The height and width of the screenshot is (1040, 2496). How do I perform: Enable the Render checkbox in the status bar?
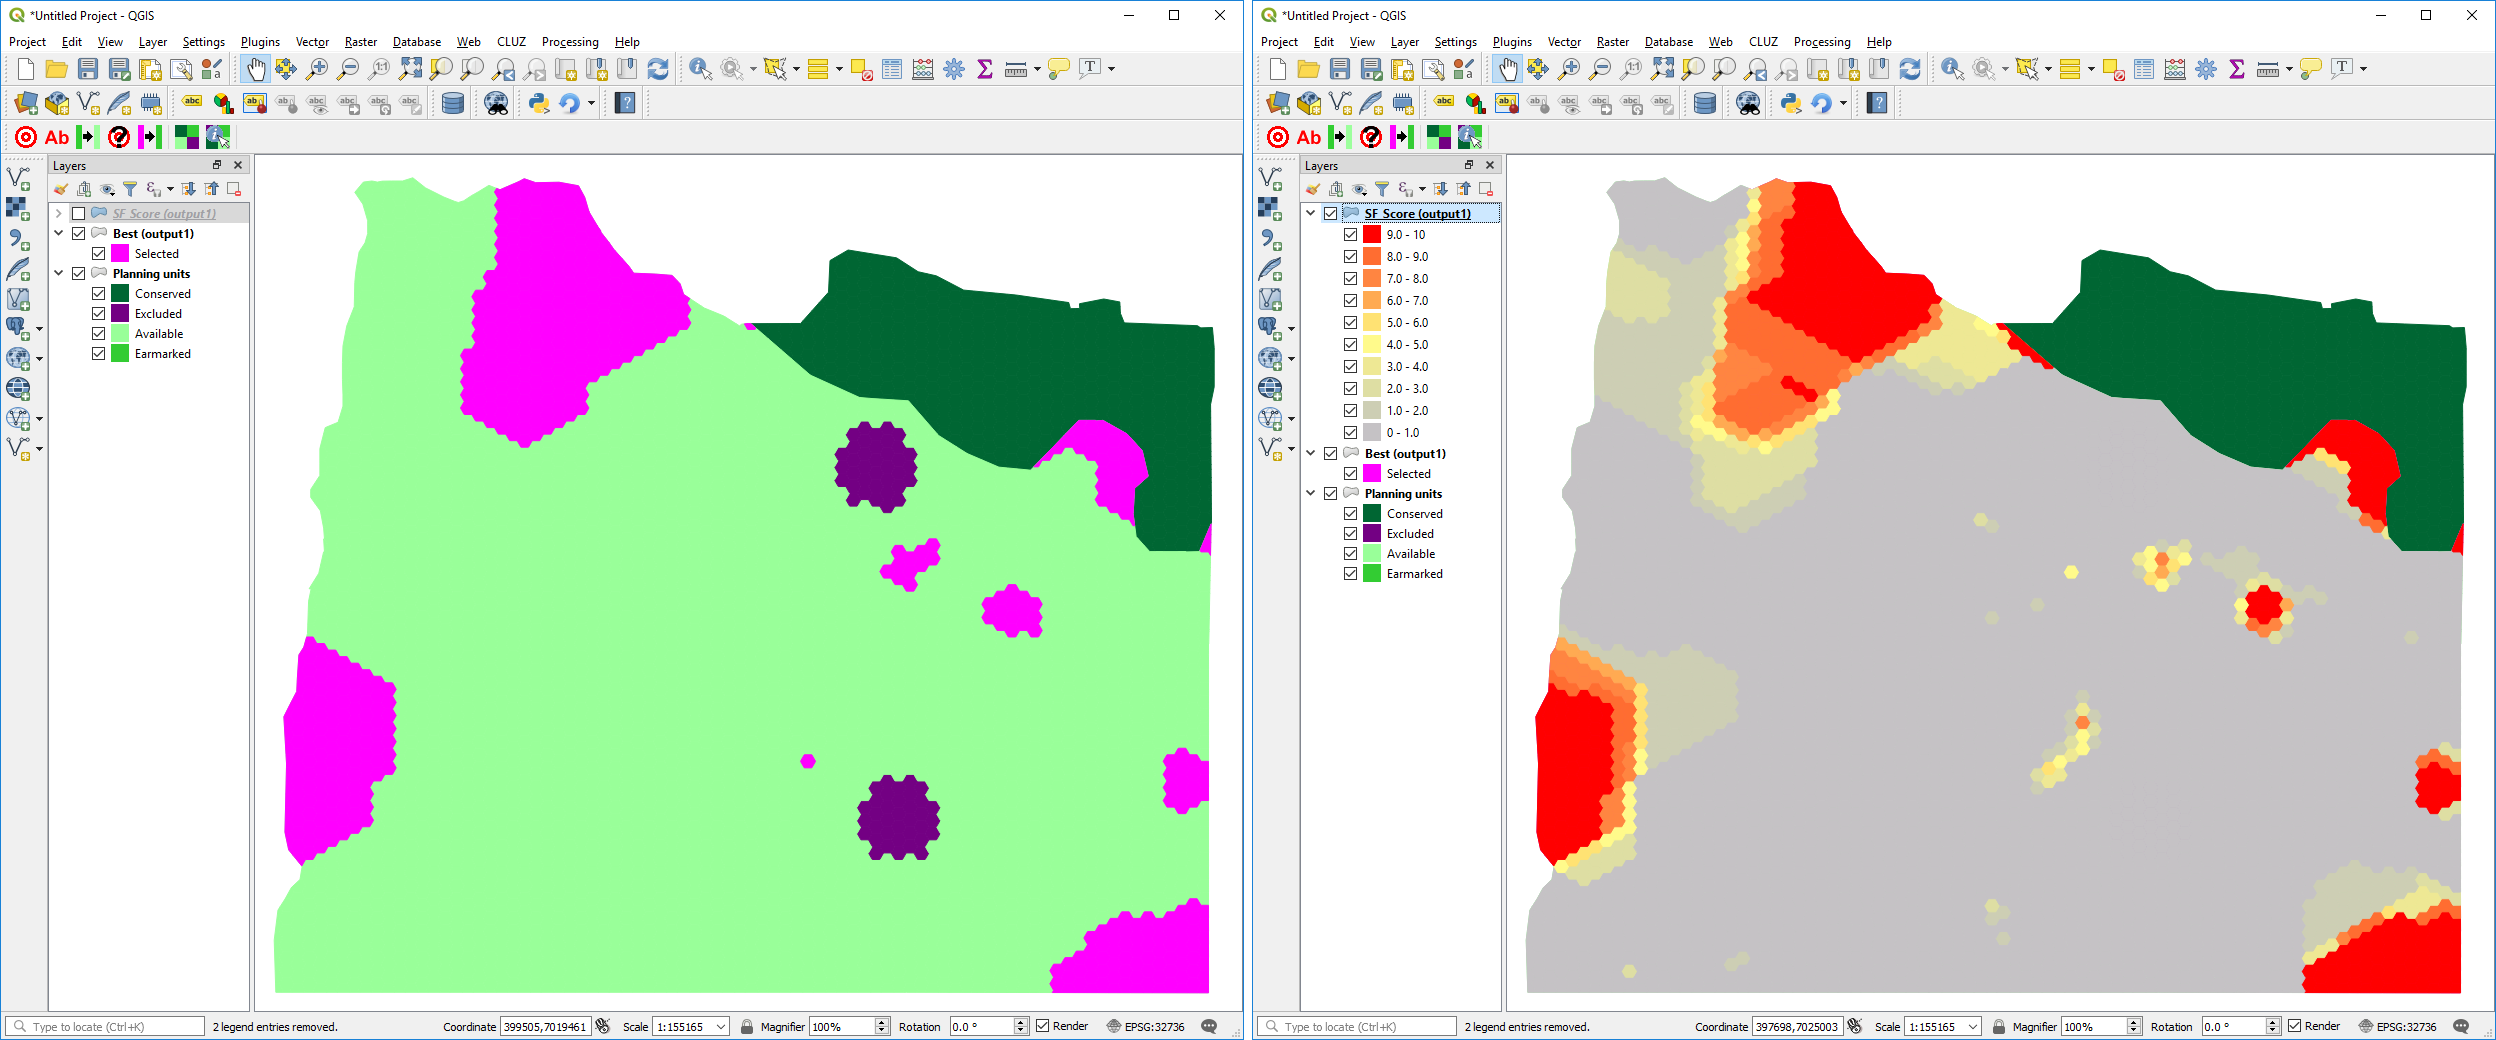coord(1042,1026)
